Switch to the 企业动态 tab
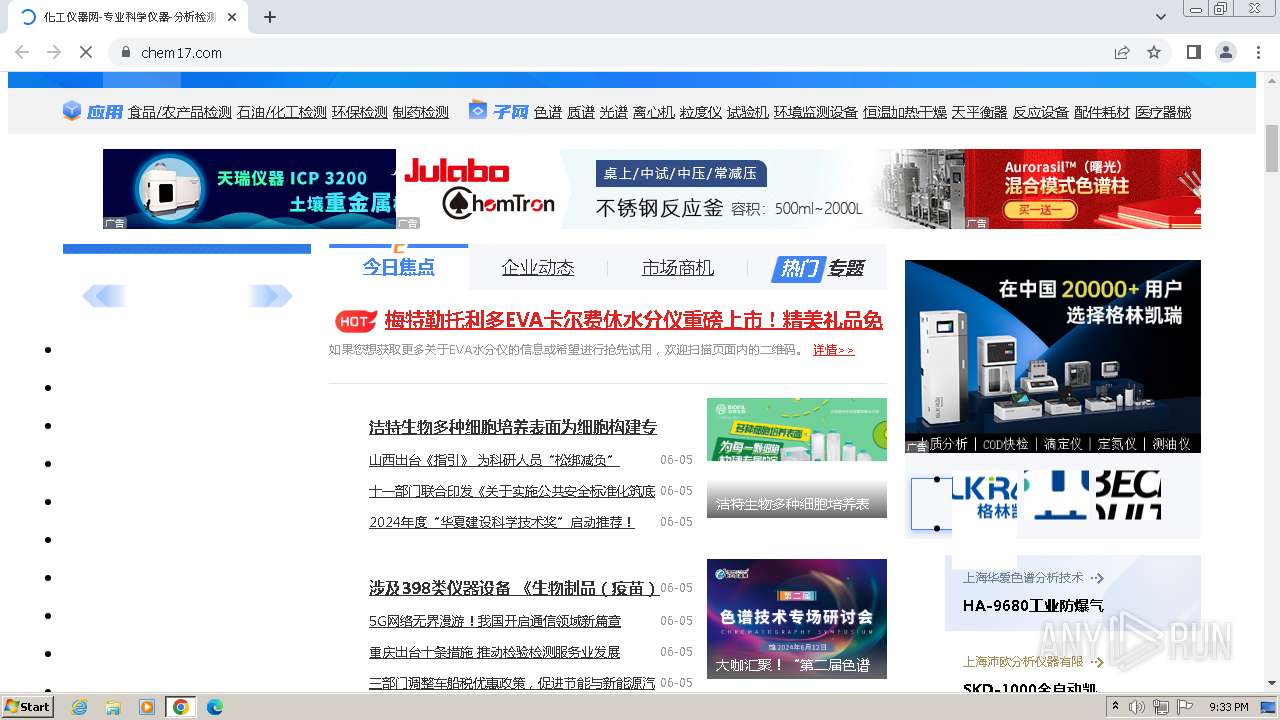 pos(538,267)
